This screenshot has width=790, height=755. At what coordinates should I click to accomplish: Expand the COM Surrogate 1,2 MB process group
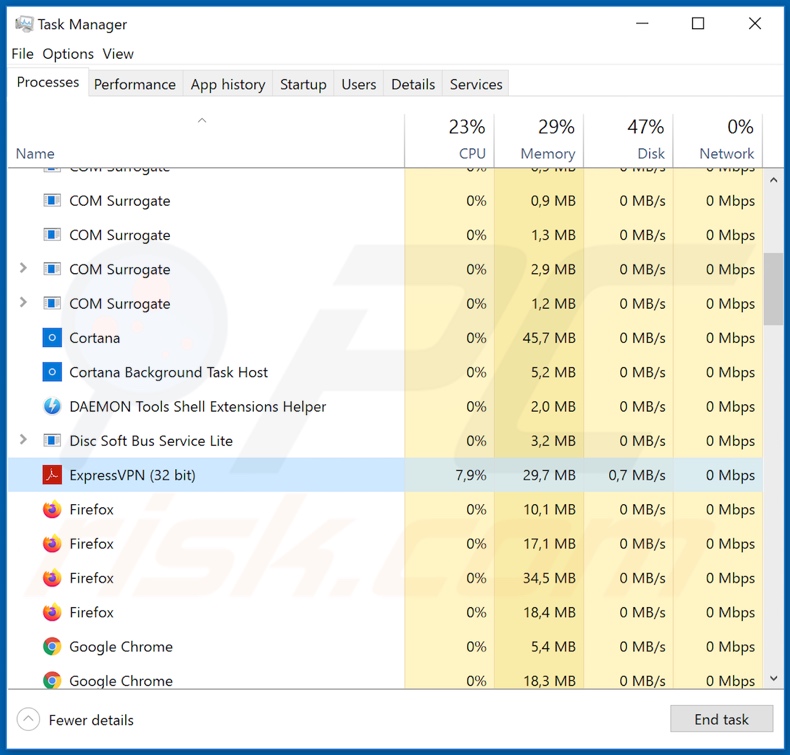tap(23, 303)
